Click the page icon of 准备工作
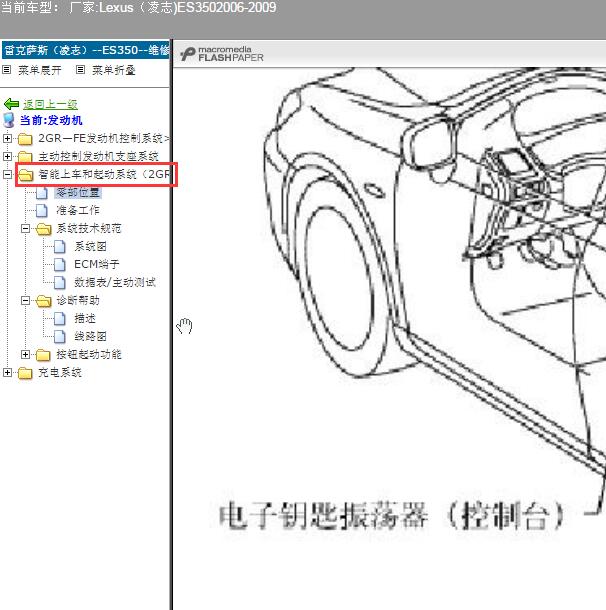This screenshot has width=606, height=610. [42, 210]
